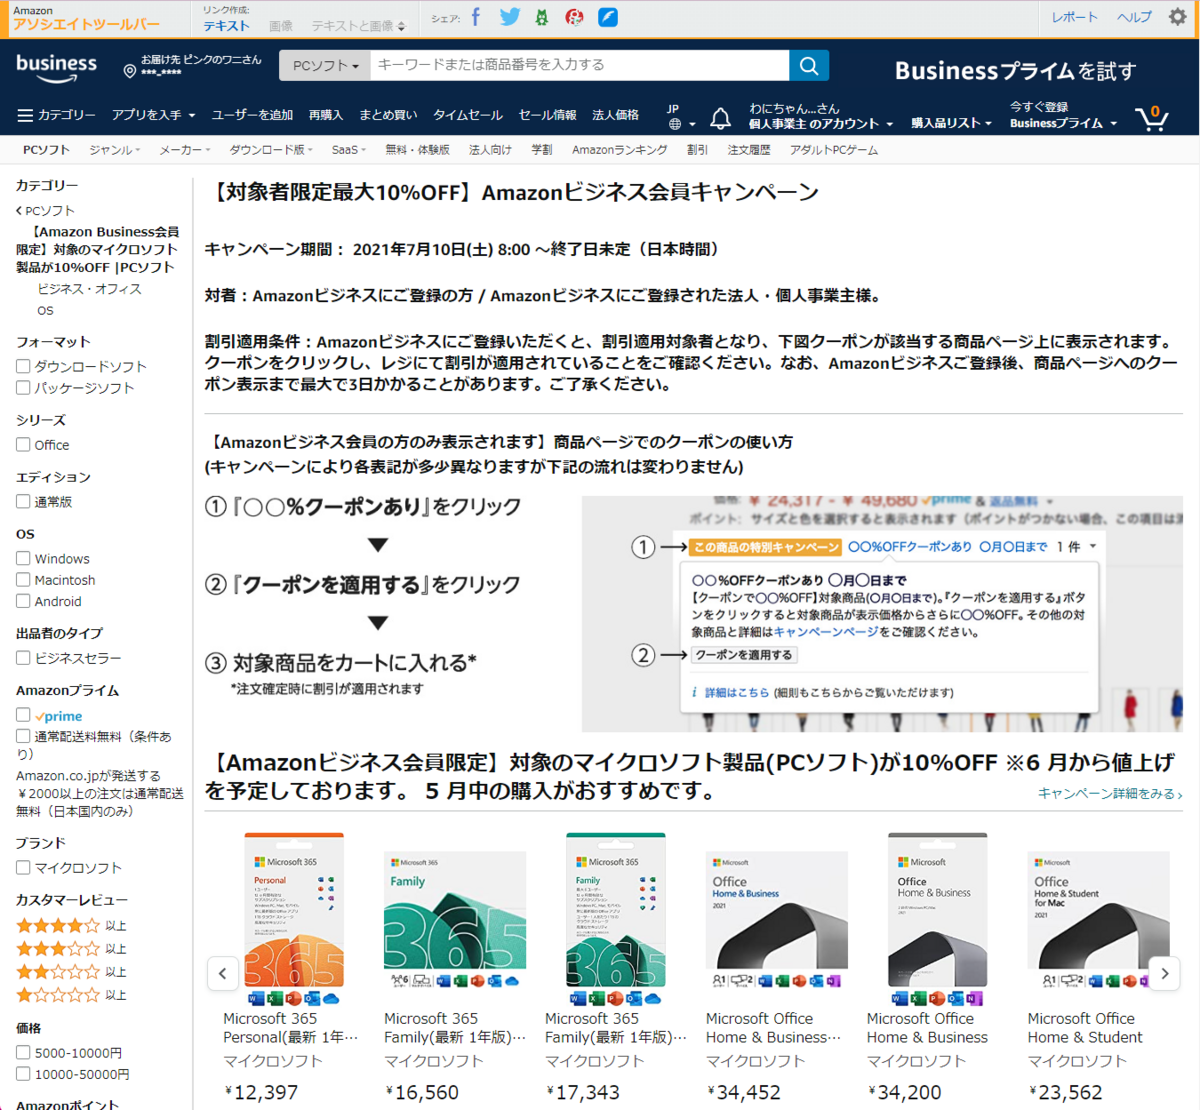Screen dimensions: 1200x1110
Task: Open the ユーザーを追加 menu item
Action: pos(252,115)
